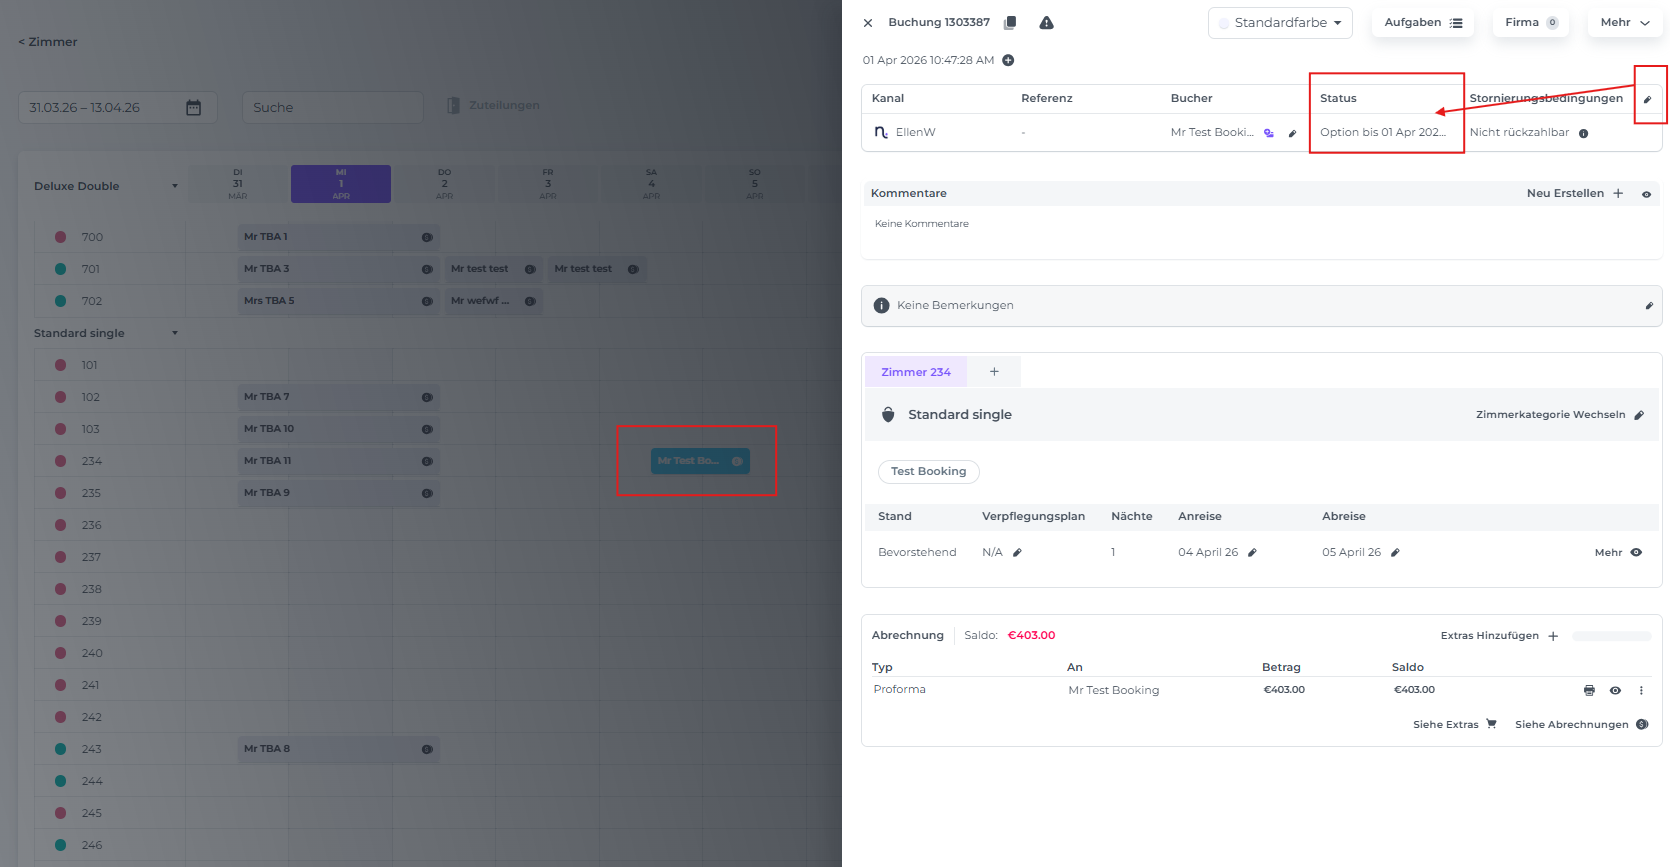Edit the Anreise date 04 April 26
1670x867 pixels.
coord(1252,552)
